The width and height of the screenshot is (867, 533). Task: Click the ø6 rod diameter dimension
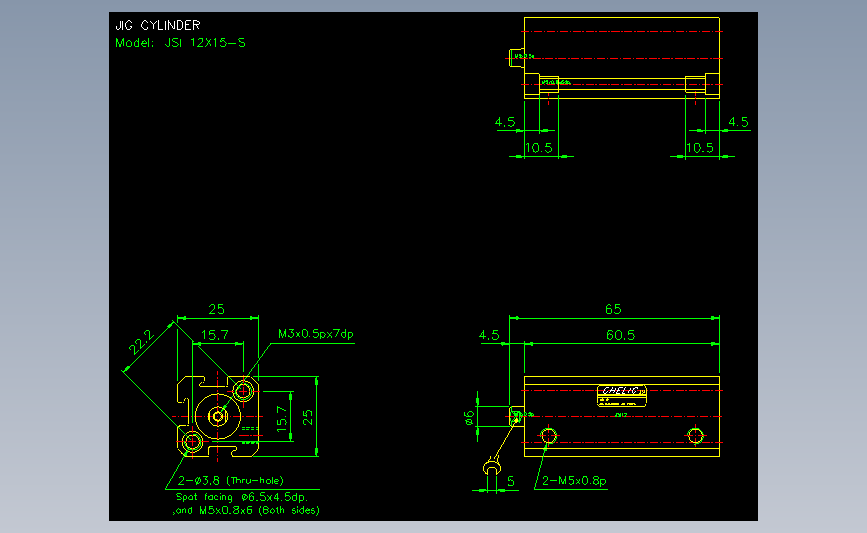(x=469, y=417)
